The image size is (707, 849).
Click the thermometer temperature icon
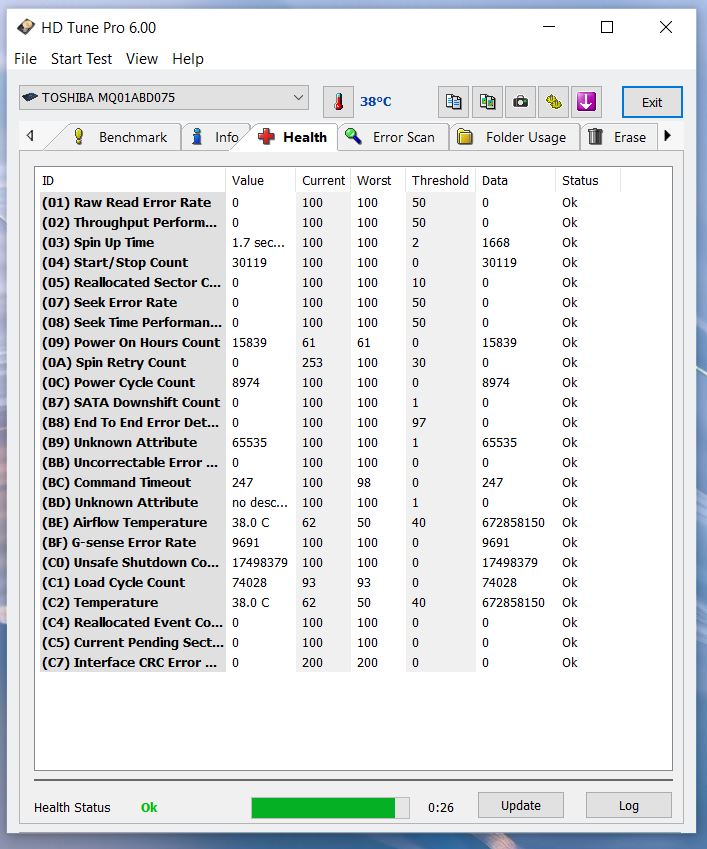(x=339, y=102)
